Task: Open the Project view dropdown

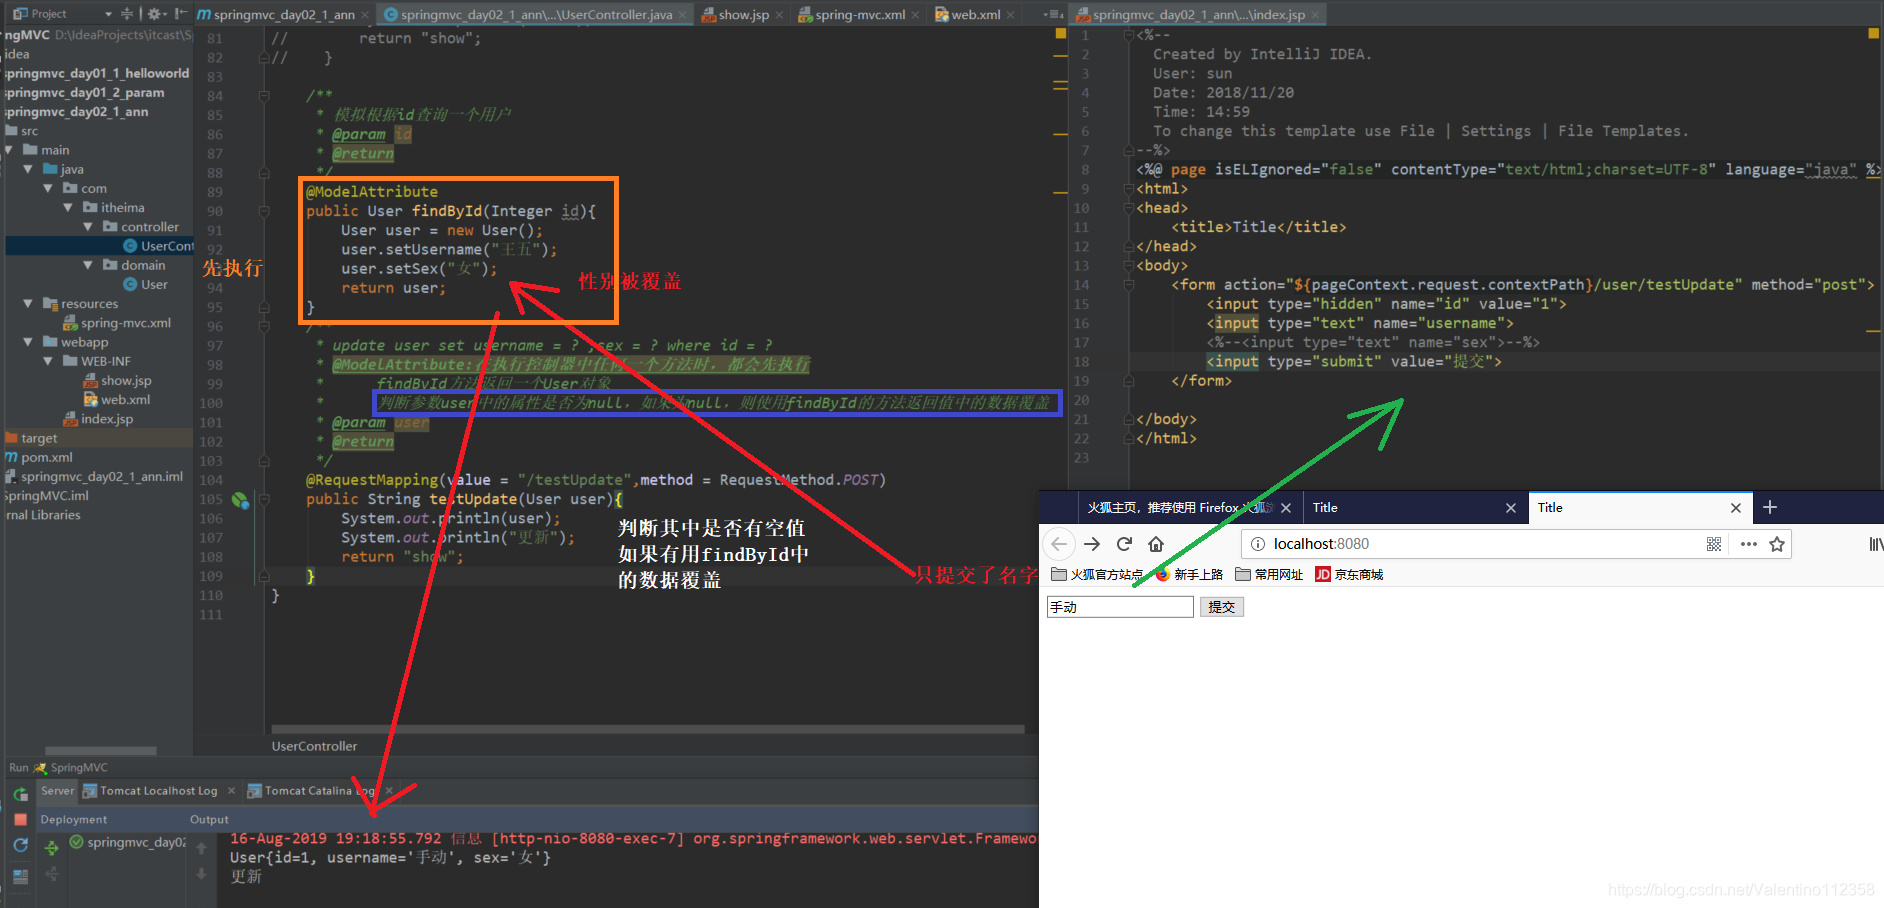Action: 108,14
